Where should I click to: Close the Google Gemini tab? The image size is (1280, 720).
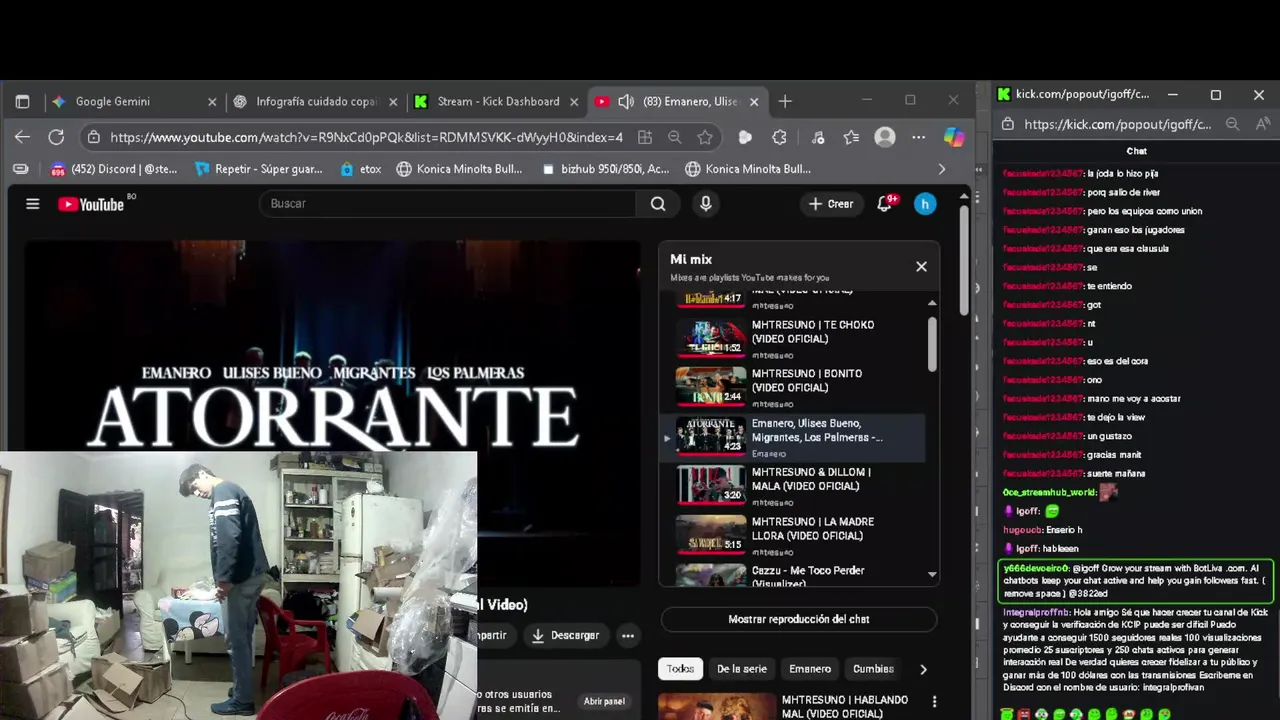pyautogui.click(x=212, y=101)
